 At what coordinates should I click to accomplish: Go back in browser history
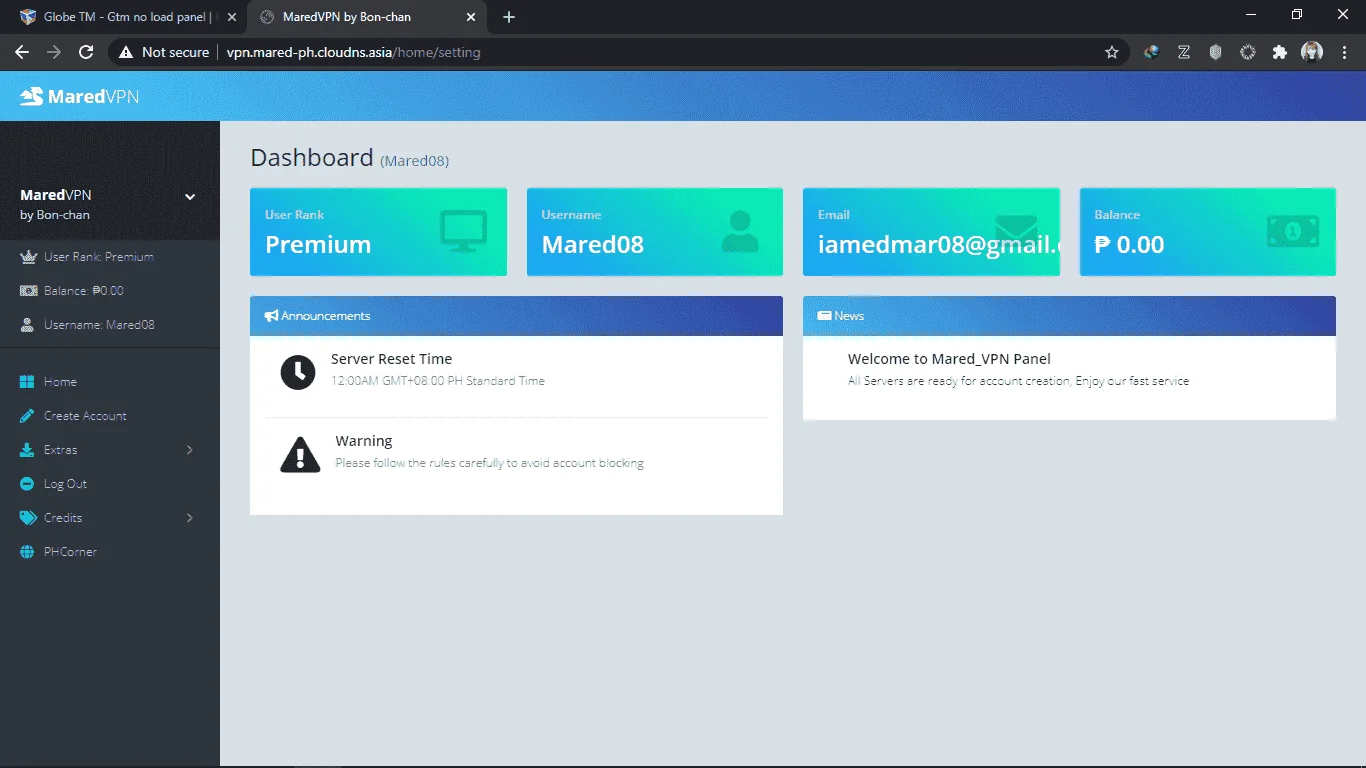point(21,52)
